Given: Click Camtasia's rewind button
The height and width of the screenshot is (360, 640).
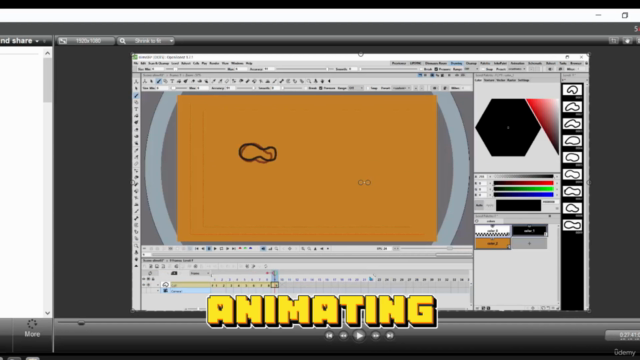Looking at the screenshot, I should coord(343,336).
